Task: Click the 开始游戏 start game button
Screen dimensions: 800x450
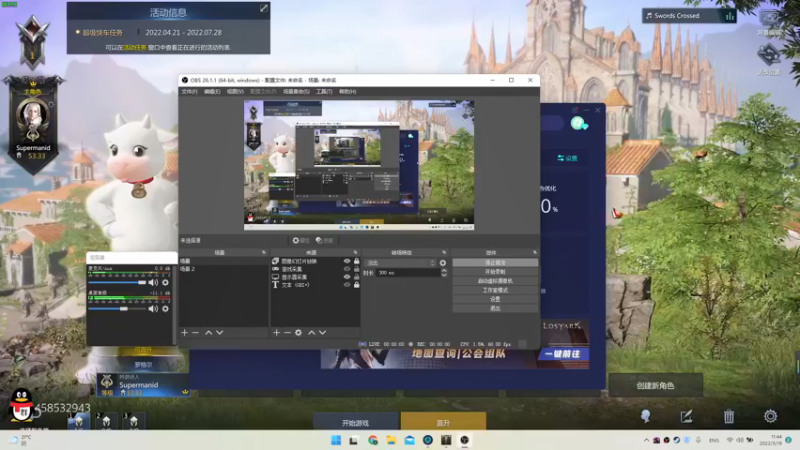Action: tap(356, 422)
